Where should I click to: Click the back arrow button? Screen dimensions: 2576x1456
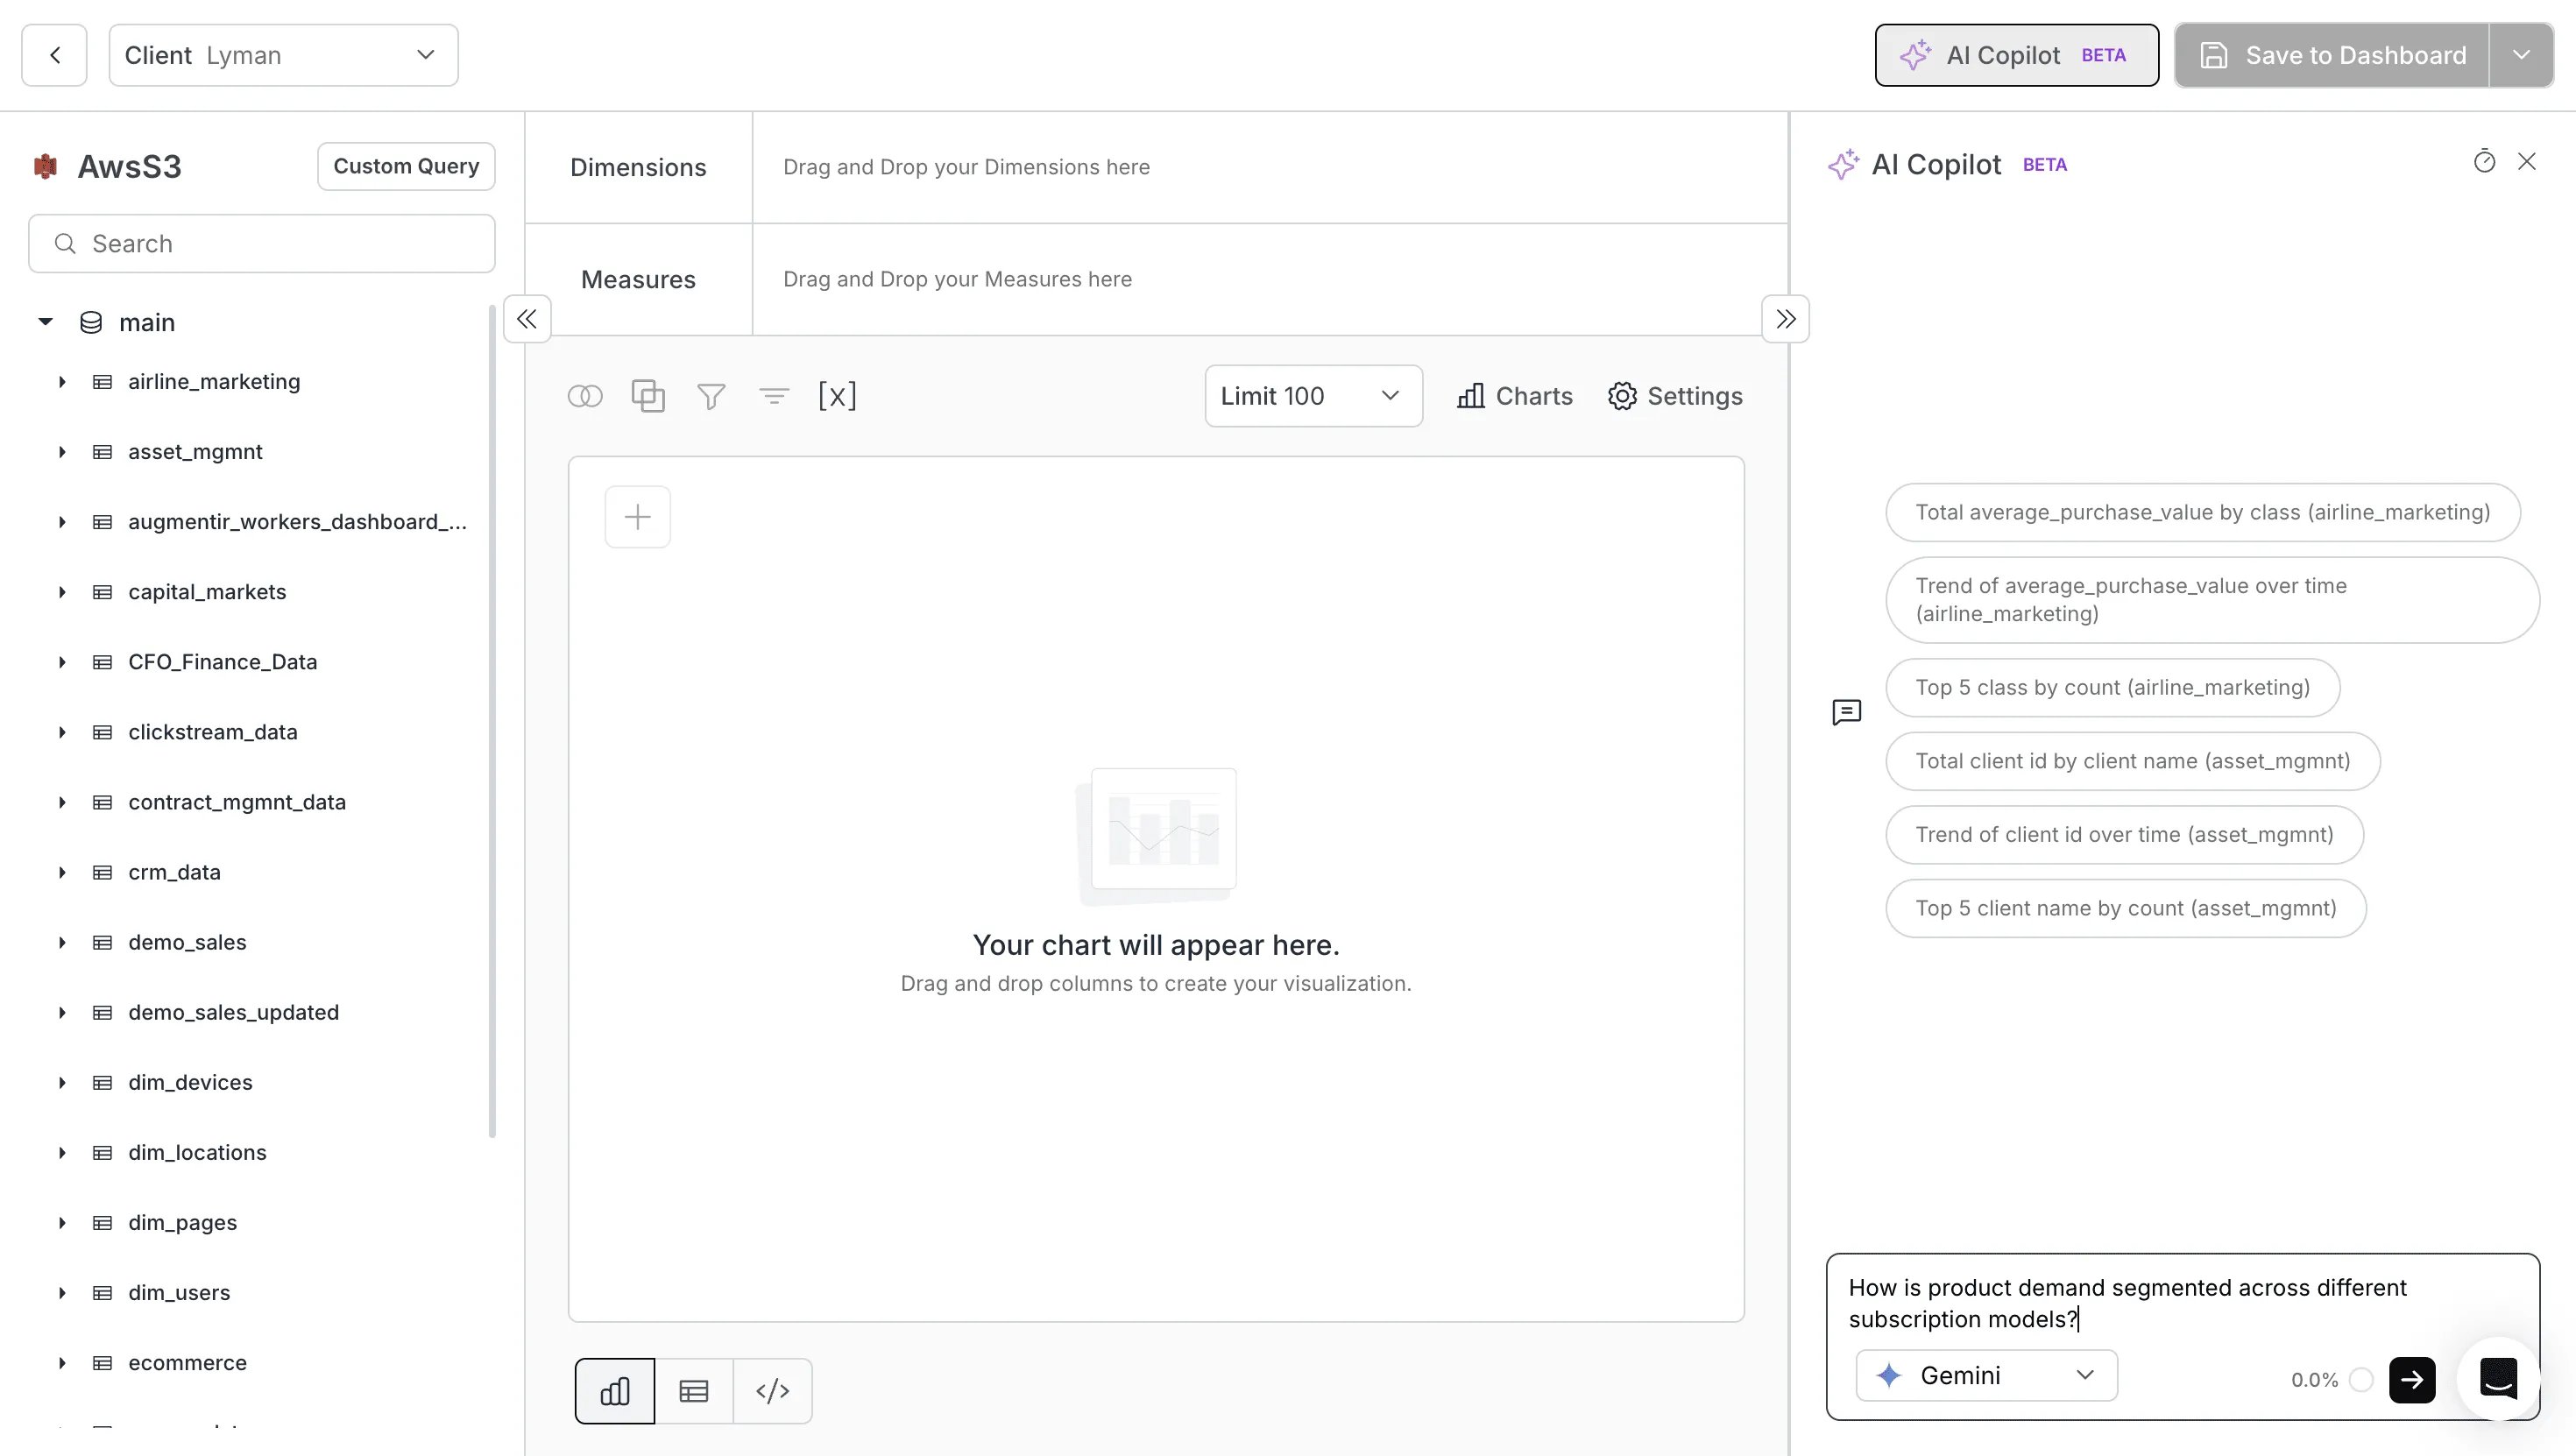pyautogui.click(x=54, y=55)
